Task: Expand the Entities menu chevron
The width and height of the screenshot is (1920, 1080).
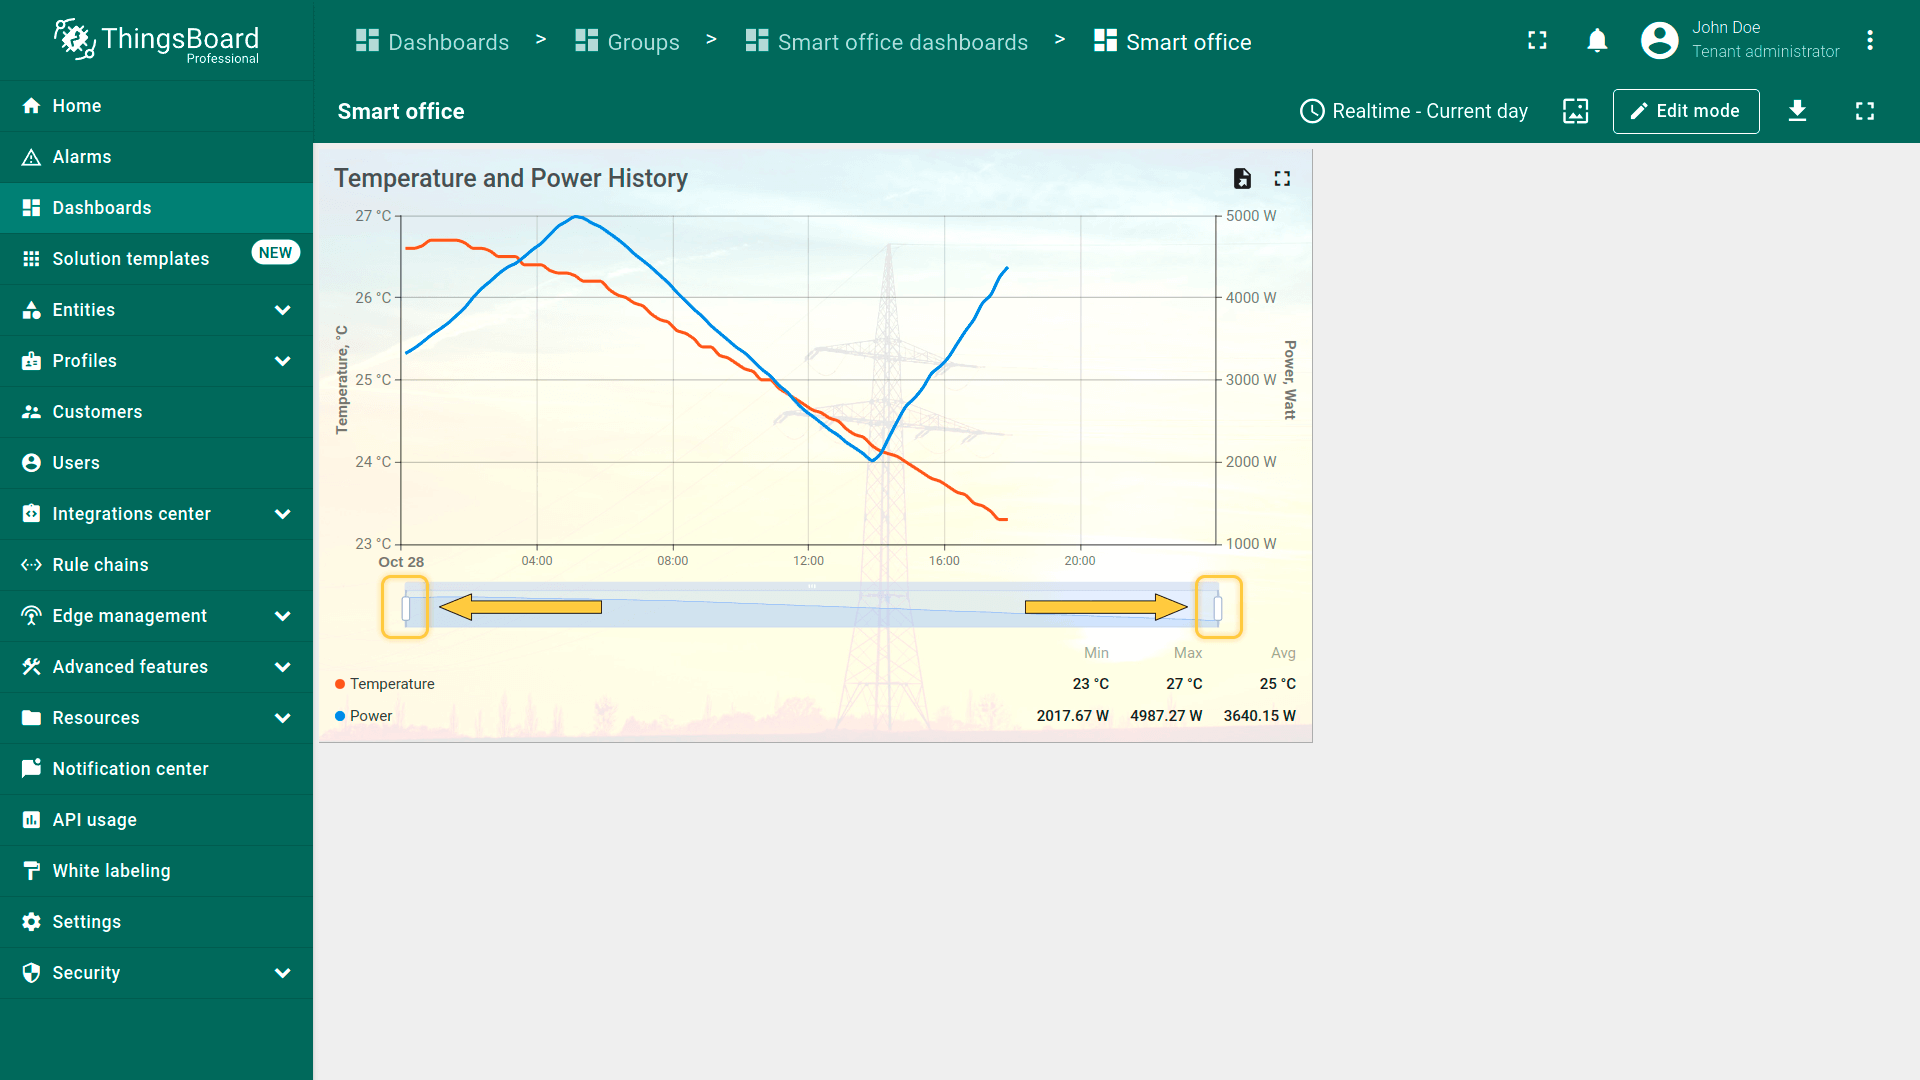Action: (282, 310)
